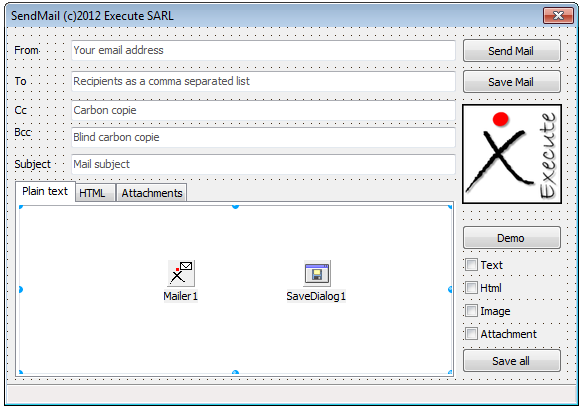The width and height of the screenshot is (587, 410).
Task: Toggle the Html checkbox
Action: [471, 288]
